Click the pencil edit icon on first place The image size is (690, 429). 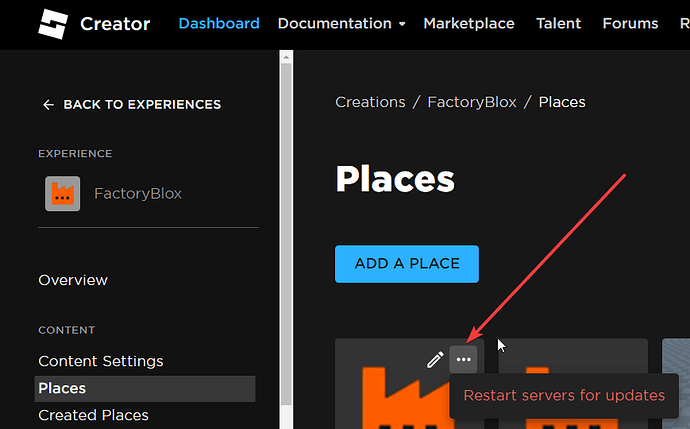click(435, 359)
